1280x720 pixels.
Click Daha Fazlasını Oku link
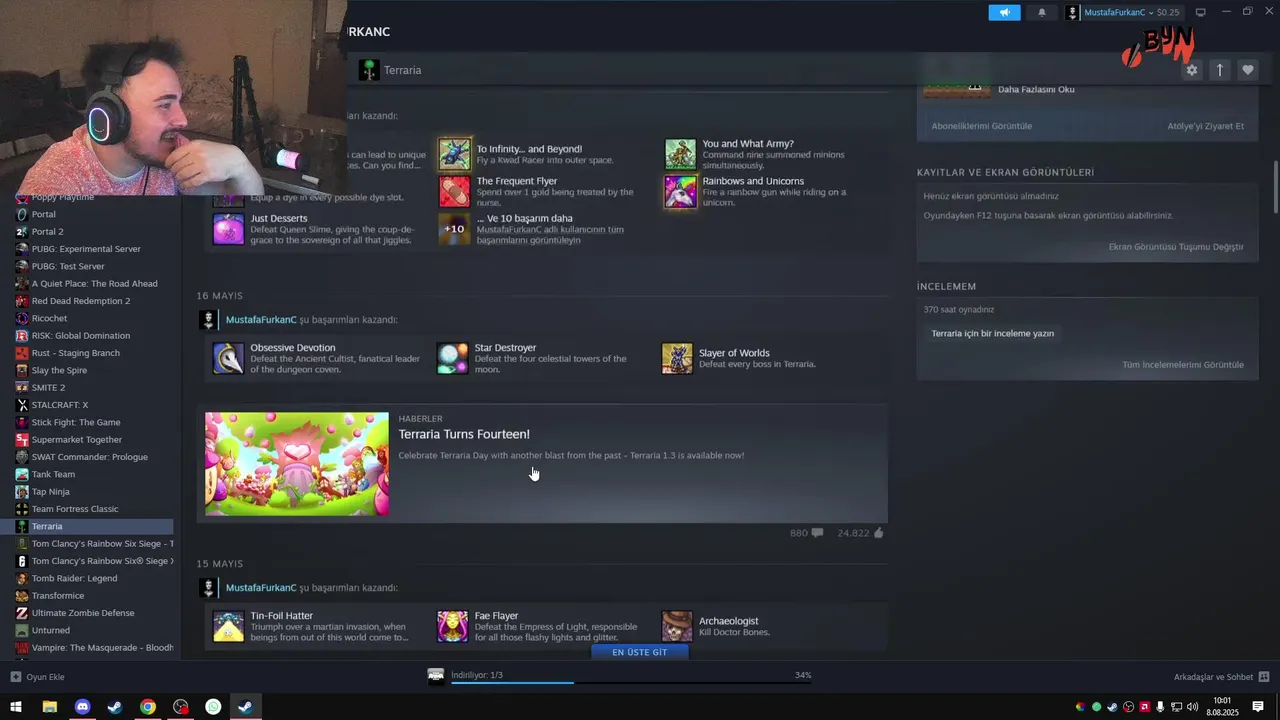pyautogui.click(x=1036, y=89)
